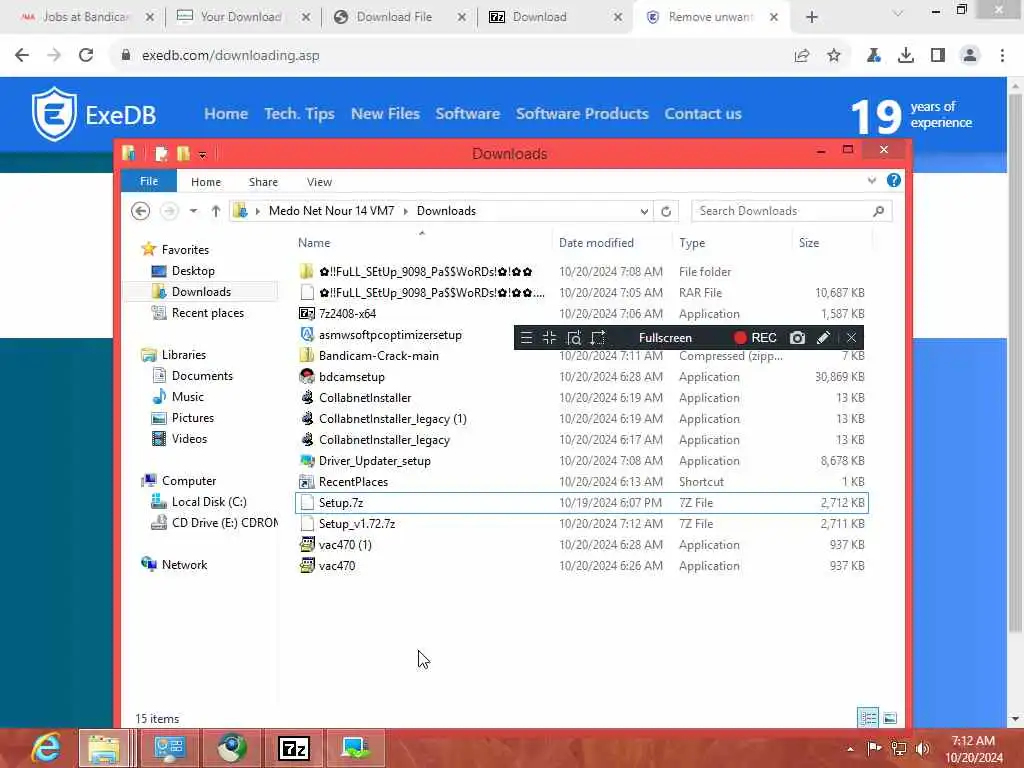Image resolution: width=1024 pixels, height=768 pixels.
Task: Select the 7z2408-x64 file
Action: (x=581, y=313)
